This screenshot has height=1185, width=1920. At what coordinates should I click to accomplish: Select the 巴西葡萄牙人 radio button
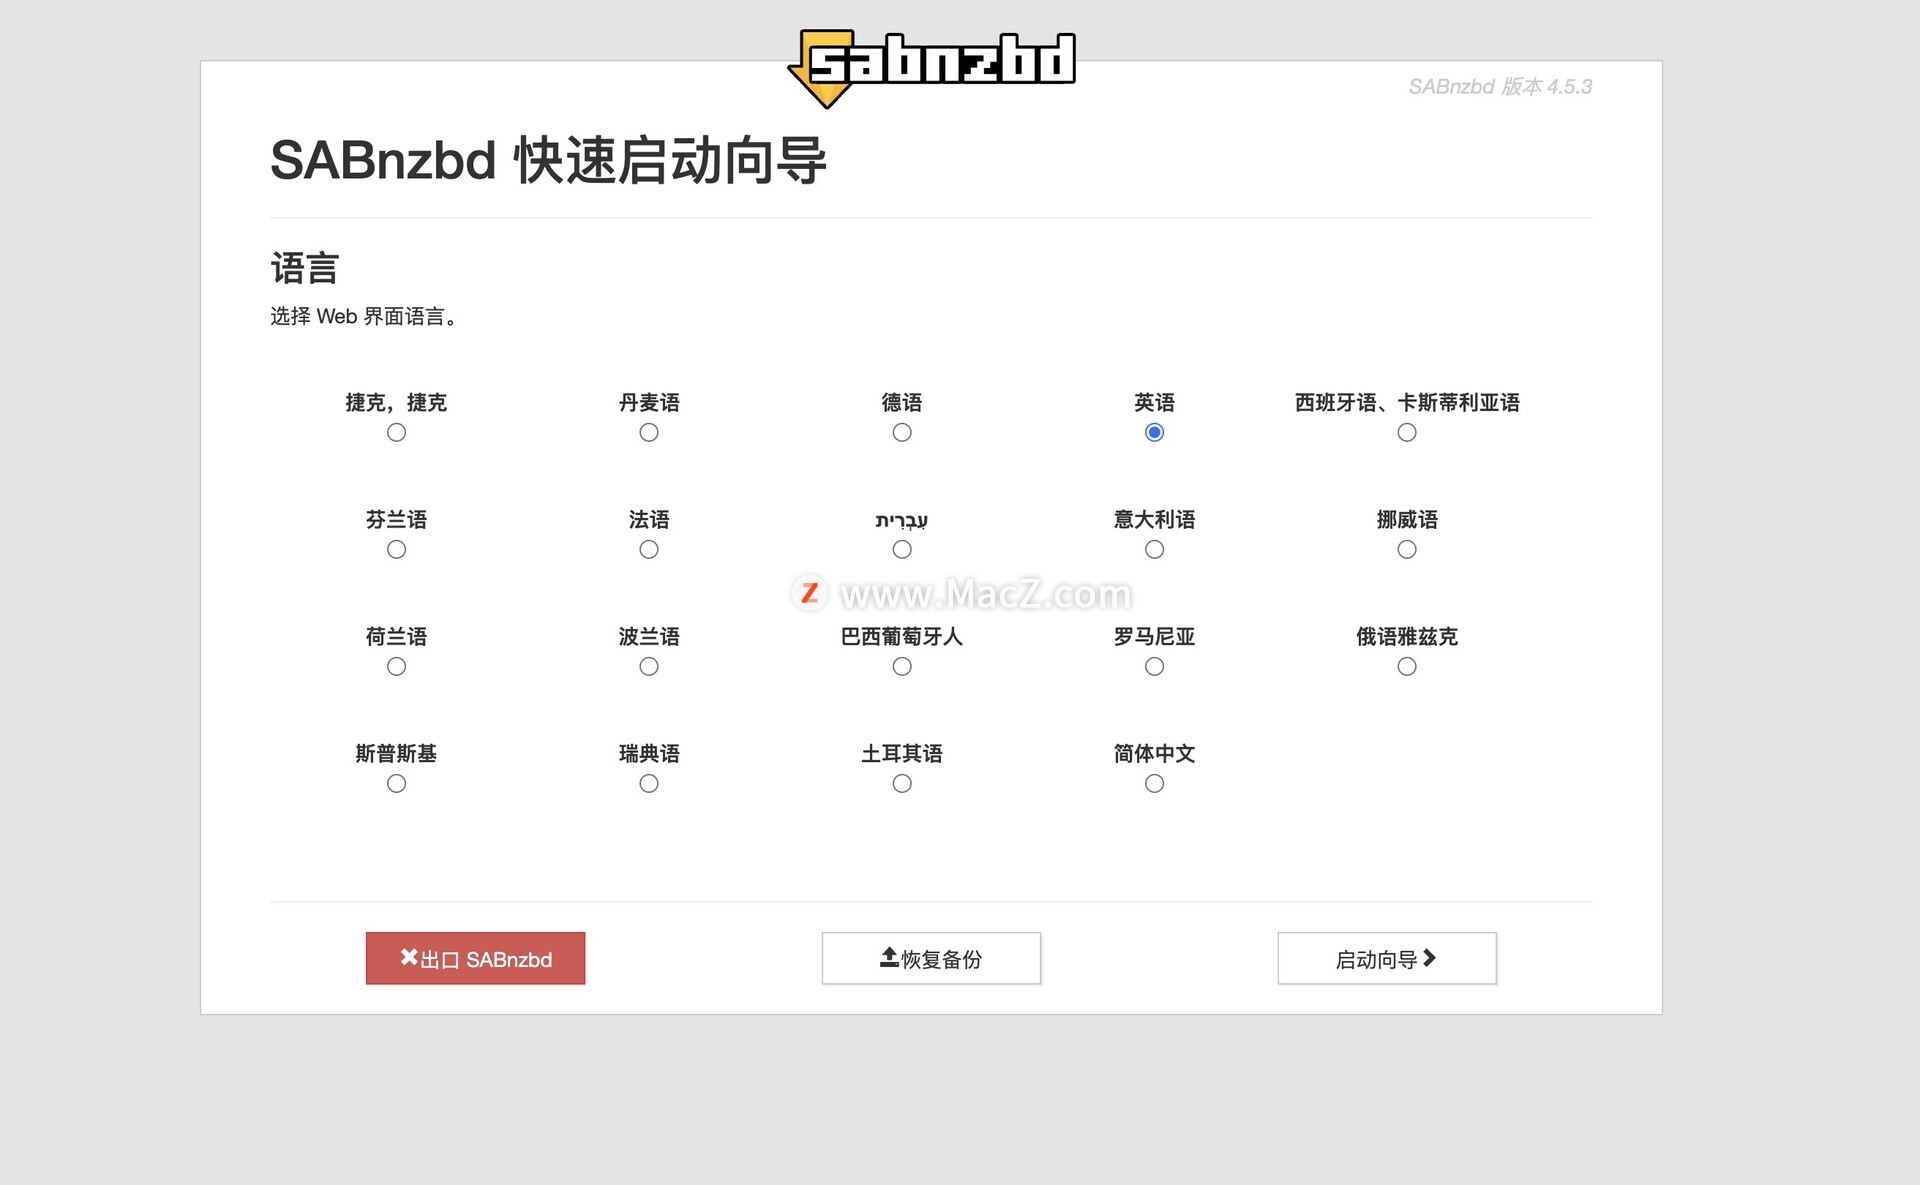[x=902, y=667]
